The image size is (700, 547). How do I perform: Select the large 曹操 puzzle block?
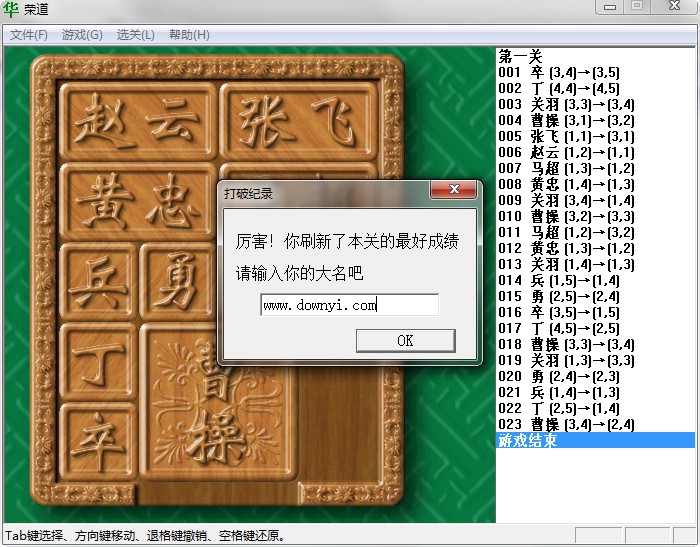click(x=218, y=402)
